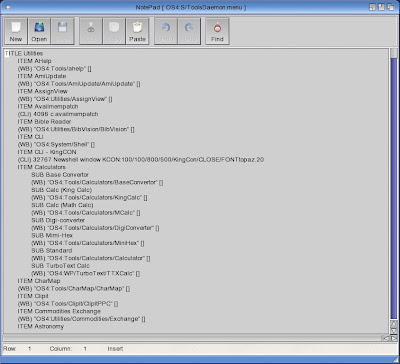Click the line ITEM AmiUpdate
This screenshot has width=400, height=364.
click(x=42, y=76)
